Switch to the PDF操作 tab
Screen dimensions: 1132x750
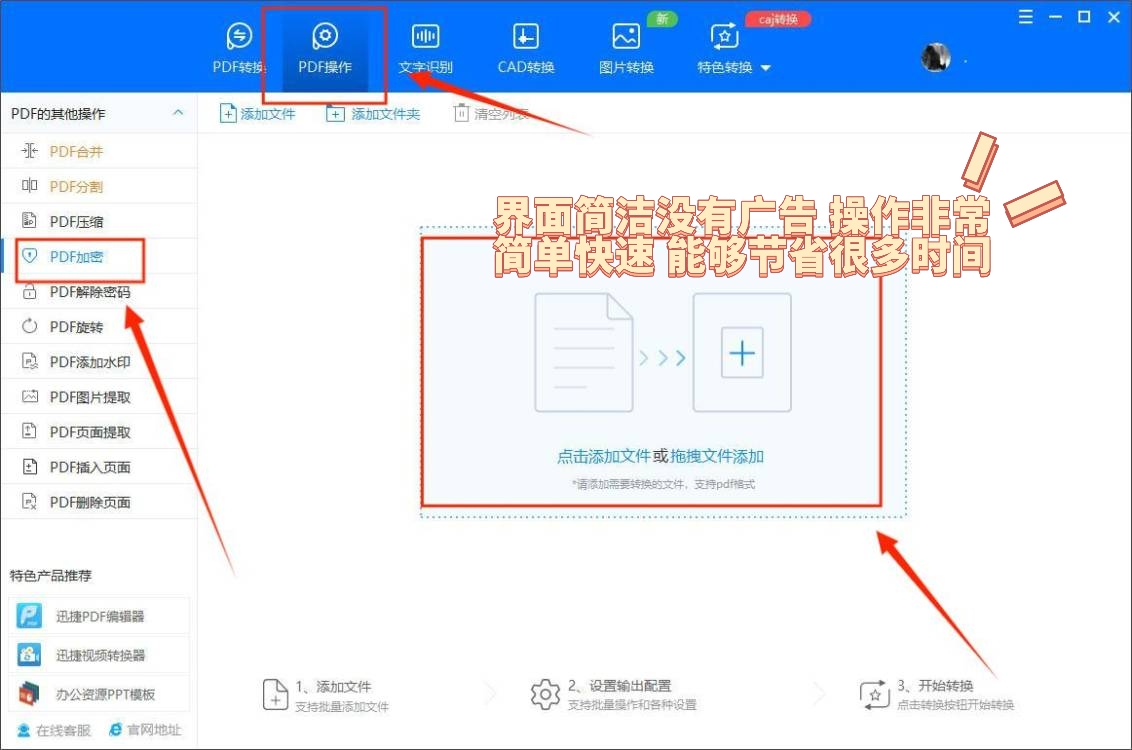pos(323,45)
